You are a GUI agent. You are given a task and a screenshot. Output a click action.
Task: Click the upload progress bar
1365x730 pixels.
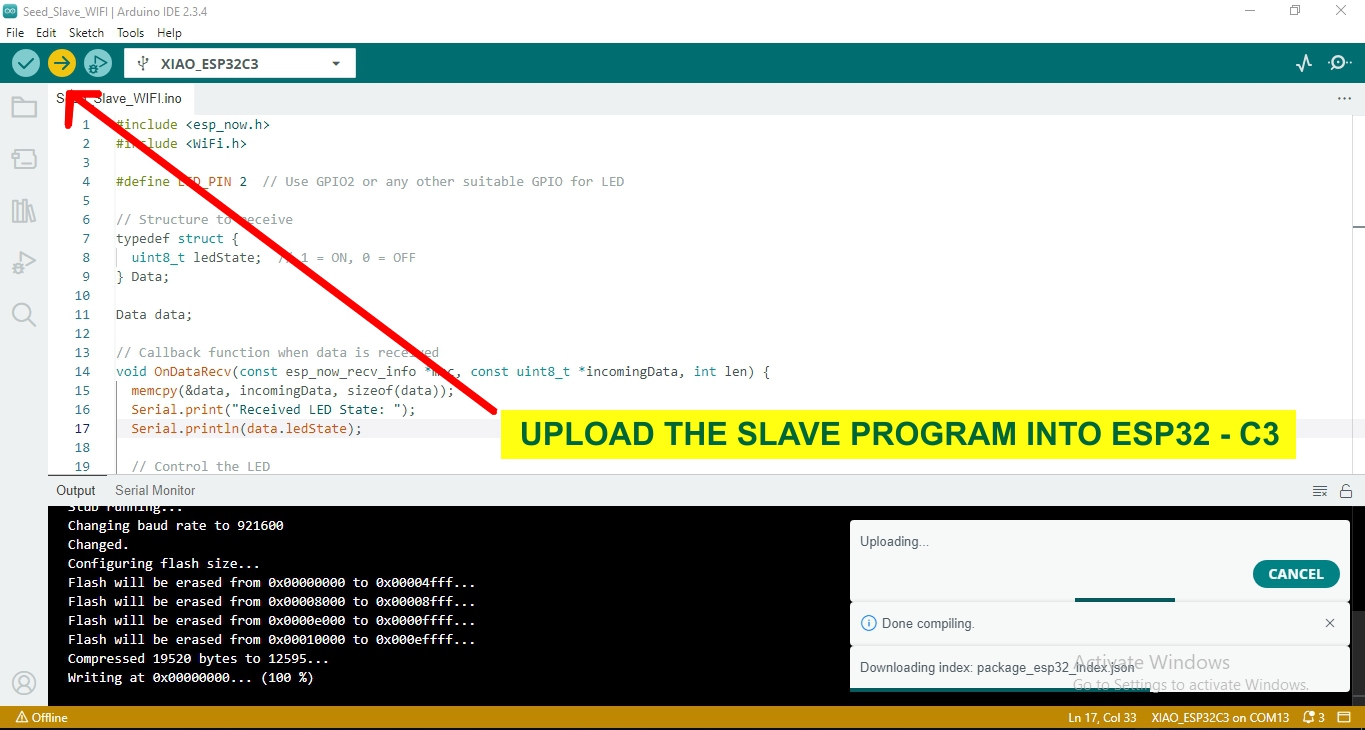(1100, 600)
